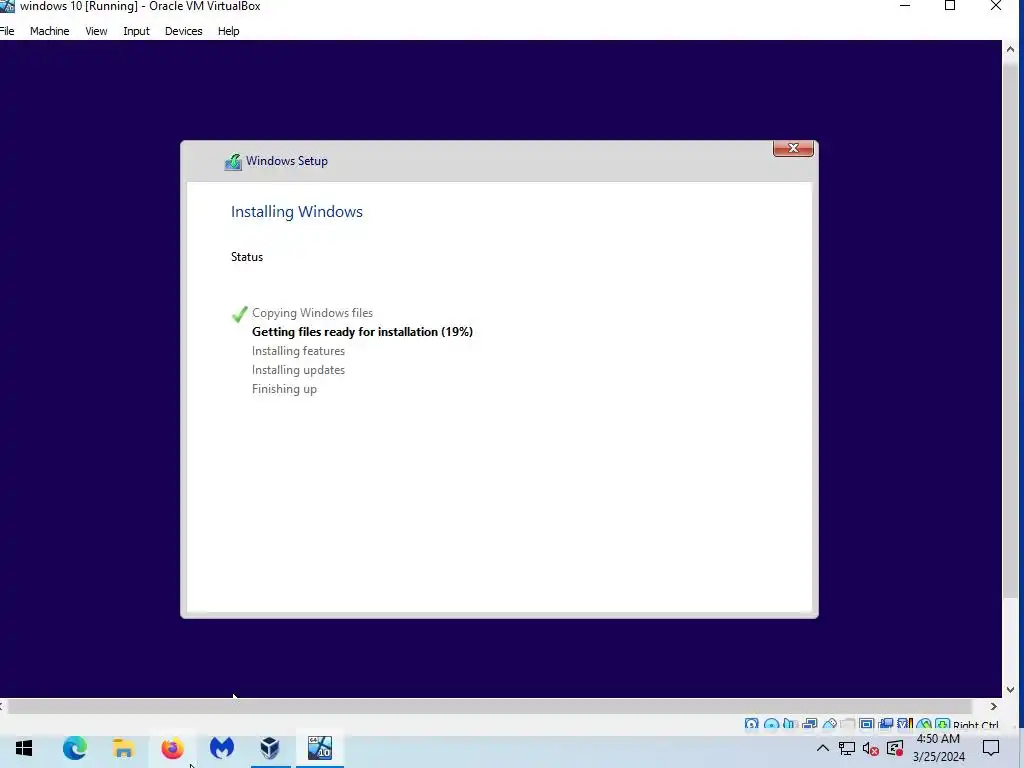
Task: Click the 'Installing Windows' heading
Action: click(296, 212)
